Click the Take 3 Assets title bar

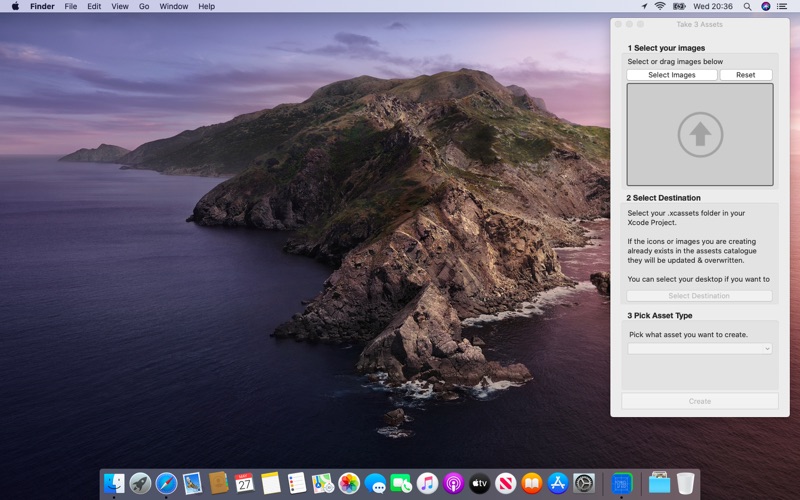(699, 24)
